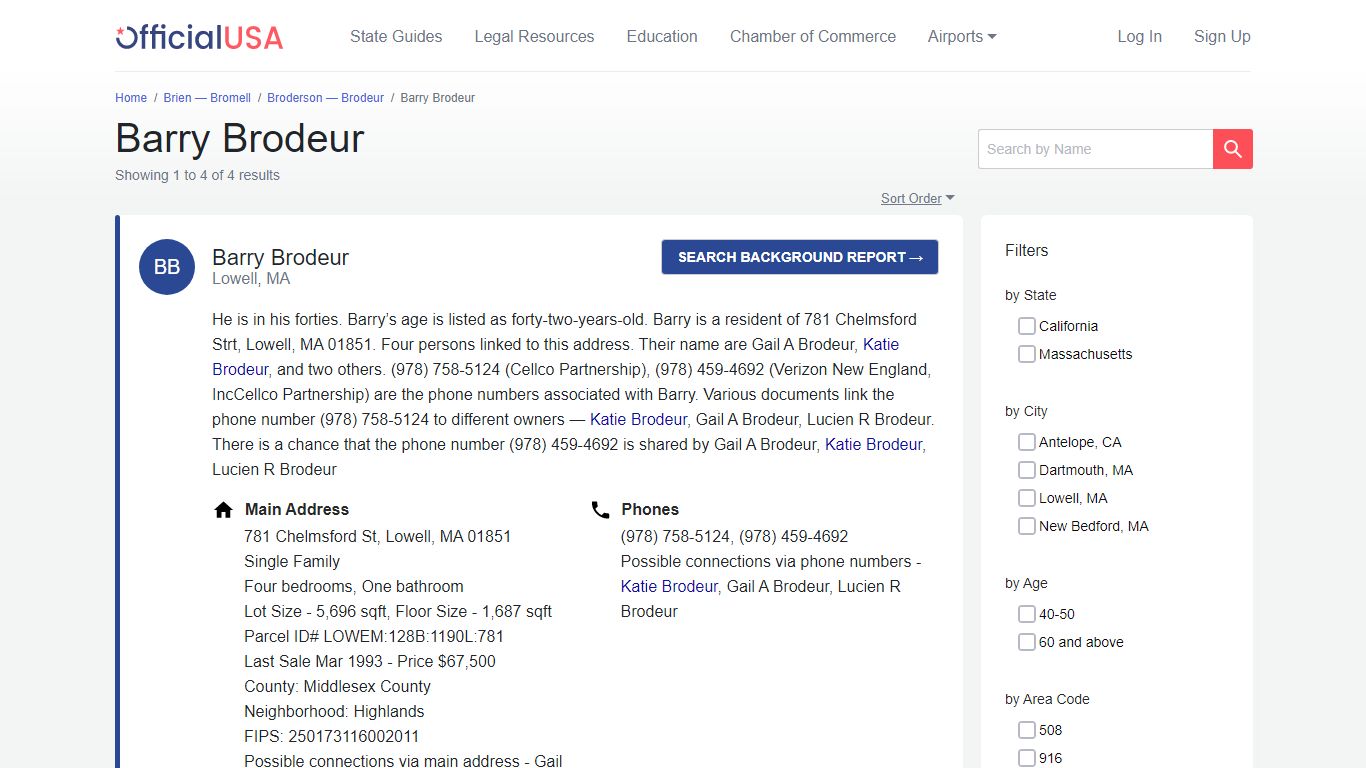Viewport: 1366px width, 768px height.
Task: Enable the Lowell, MA city filter
Action: [1026, 498]
